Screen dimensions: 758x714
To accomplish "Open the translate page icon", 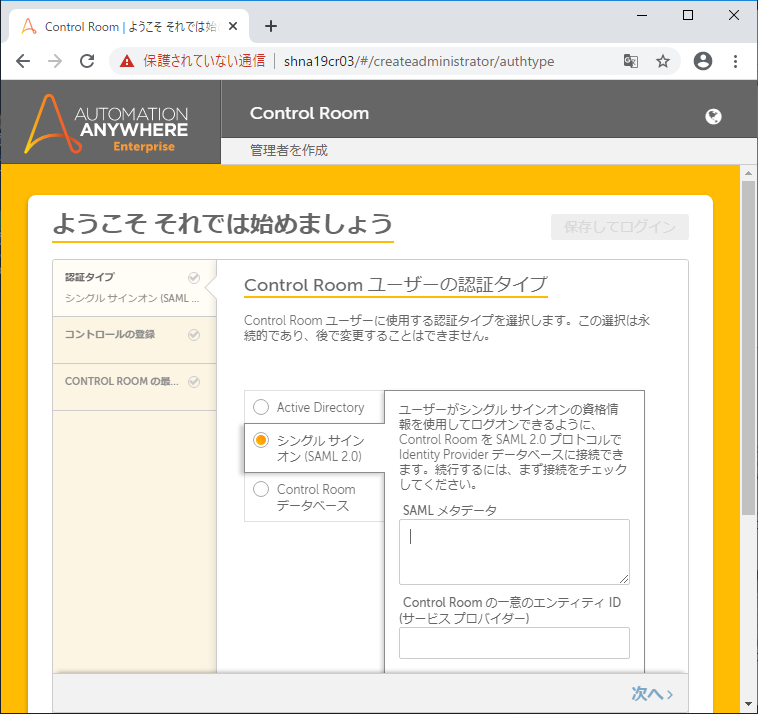I will pyautogui.click(x=630, y=61).
